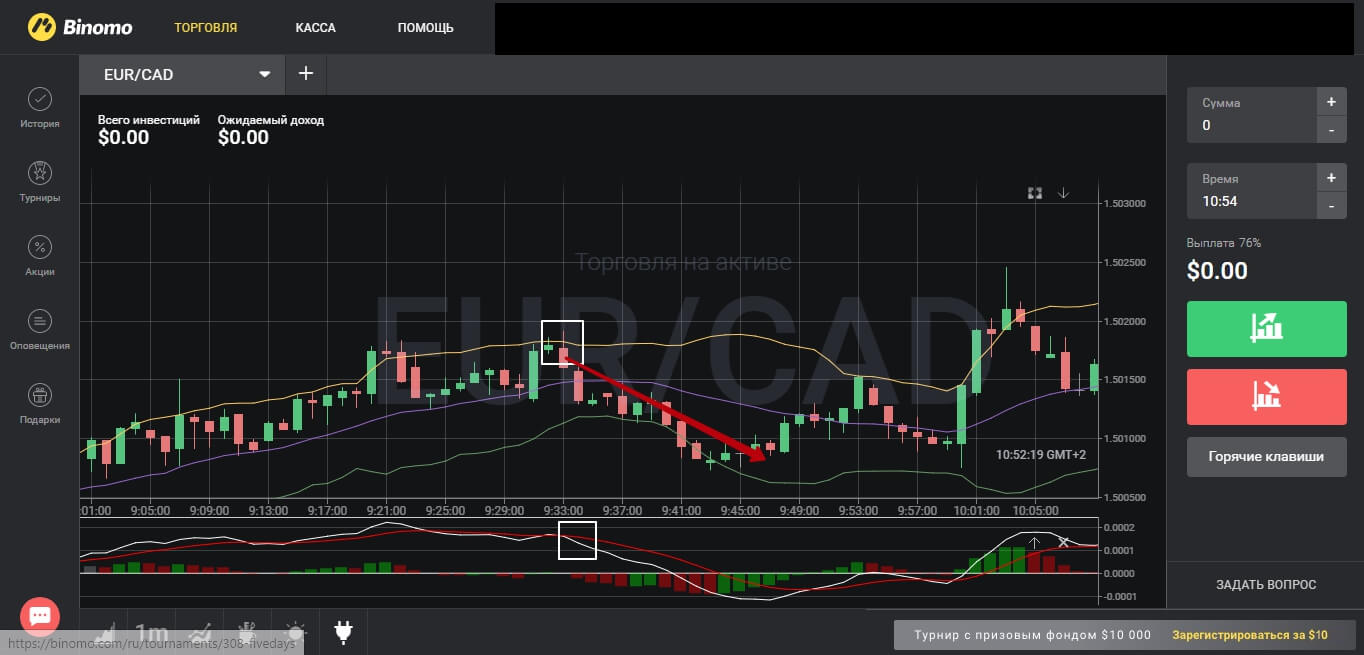Toggle fullscreen mode for the chart

tap(1035, 193)
